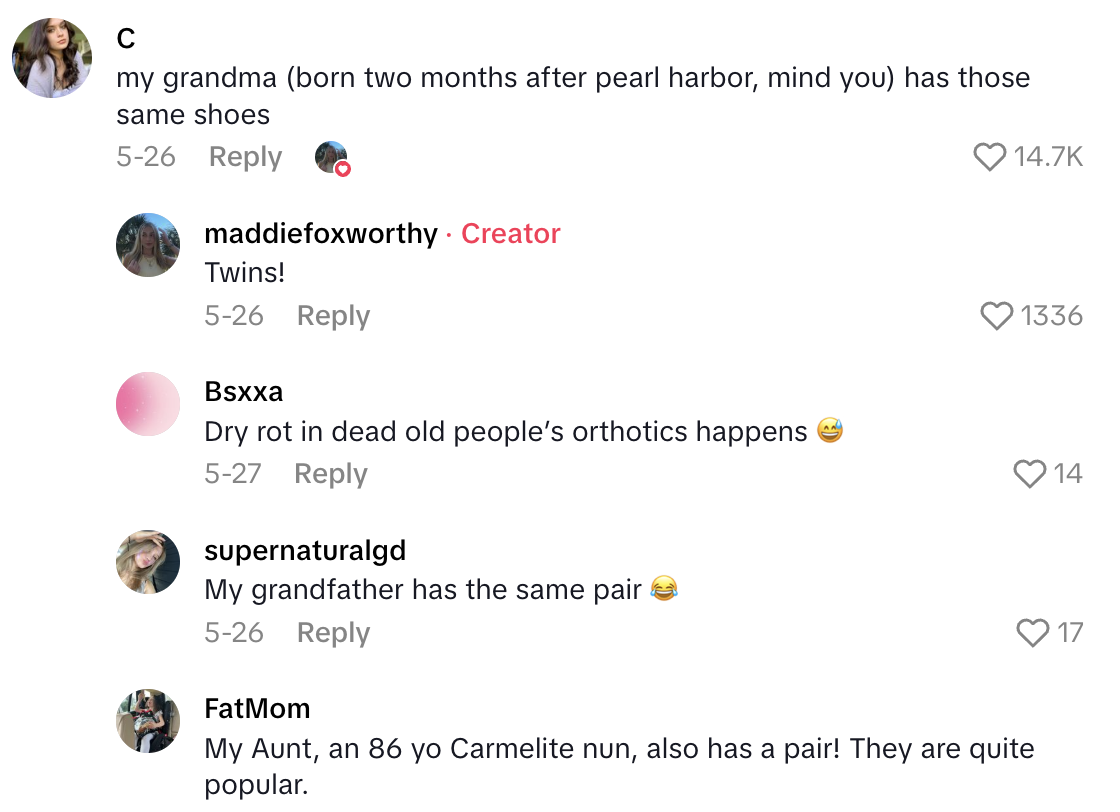Open supernaturalgd's profile avatar
Image resolution: width=1120 pixels, height=812 pixels.
click(148, 562)
